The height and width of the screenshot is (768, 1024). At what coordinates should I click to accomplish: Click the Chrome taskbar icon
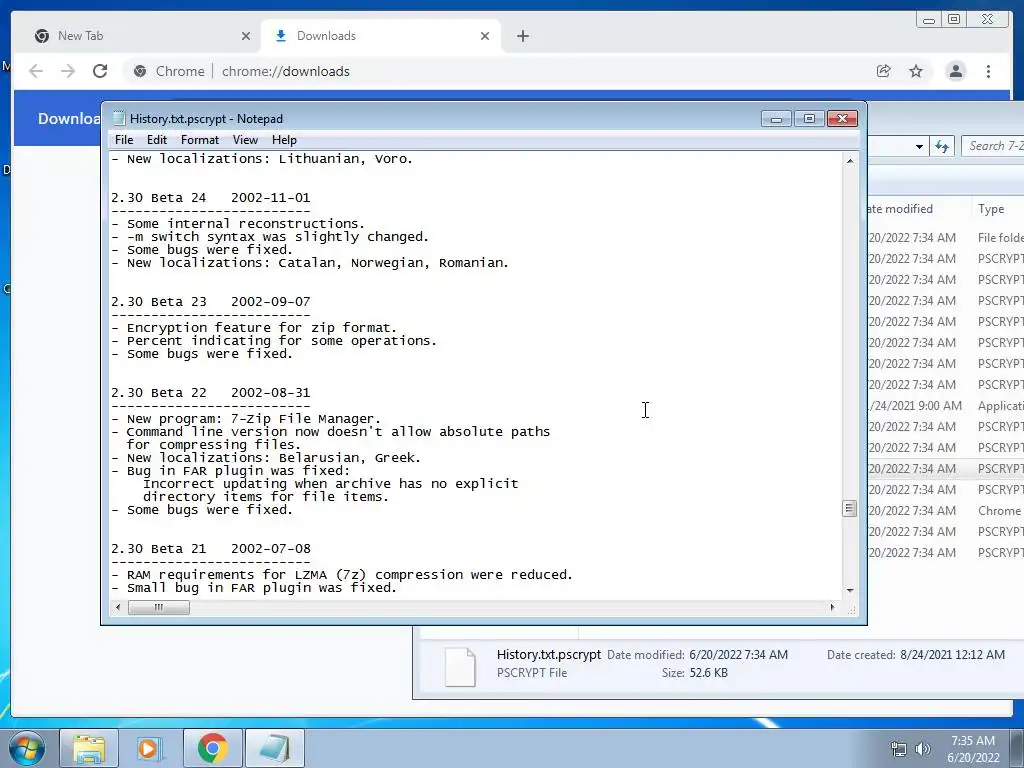tap(212, 748)
